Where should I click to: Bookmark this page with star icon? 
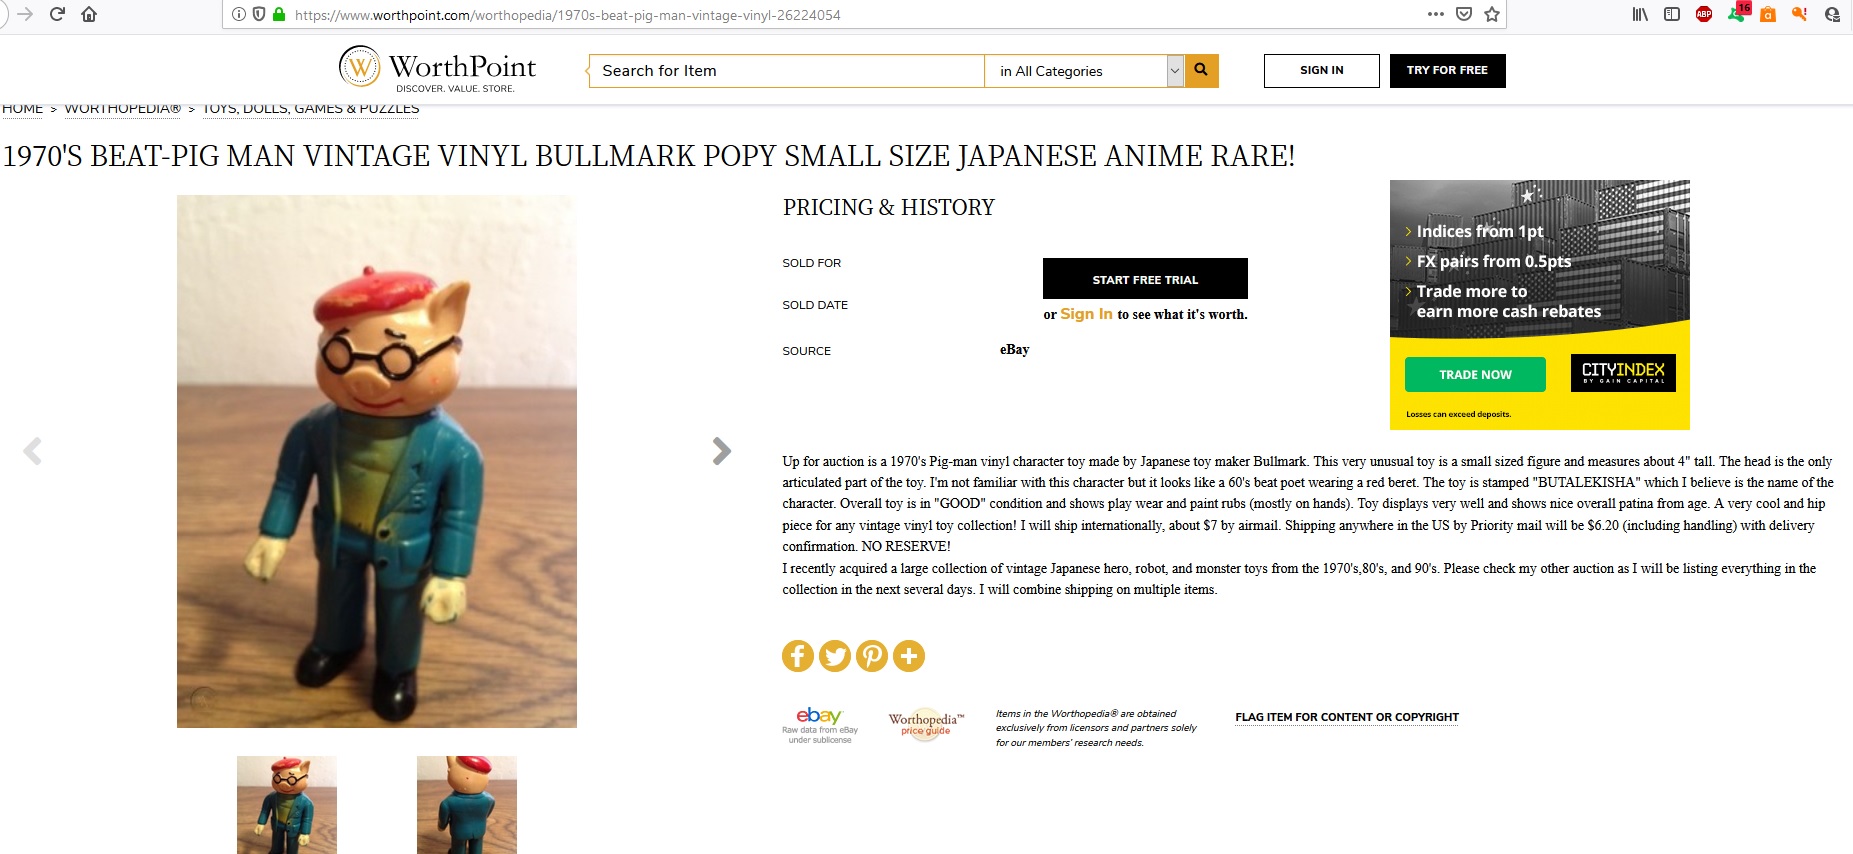(x=1492, y=14)
